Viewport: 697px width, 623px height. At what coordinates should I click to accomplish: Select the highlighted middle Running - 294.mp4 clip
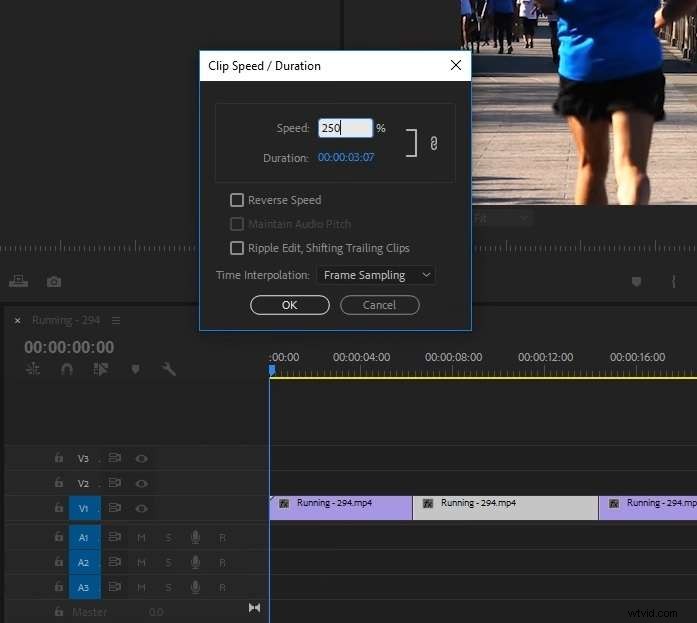[505, 508]
